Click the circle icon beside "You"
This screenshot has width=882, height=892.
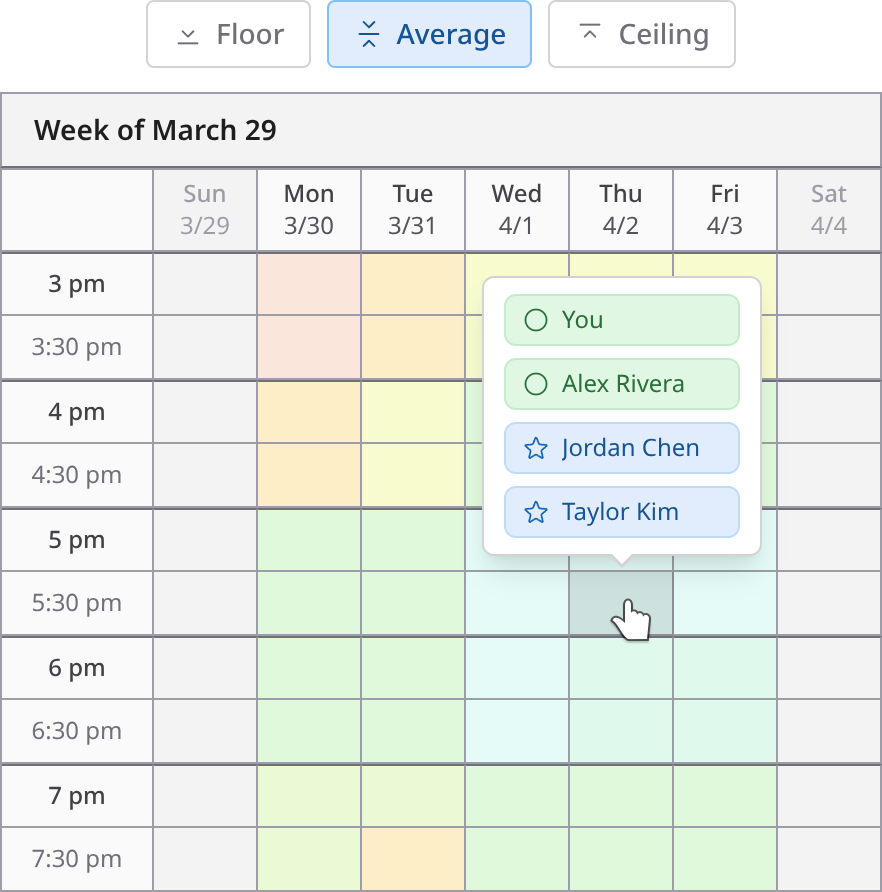pos(536,320)
